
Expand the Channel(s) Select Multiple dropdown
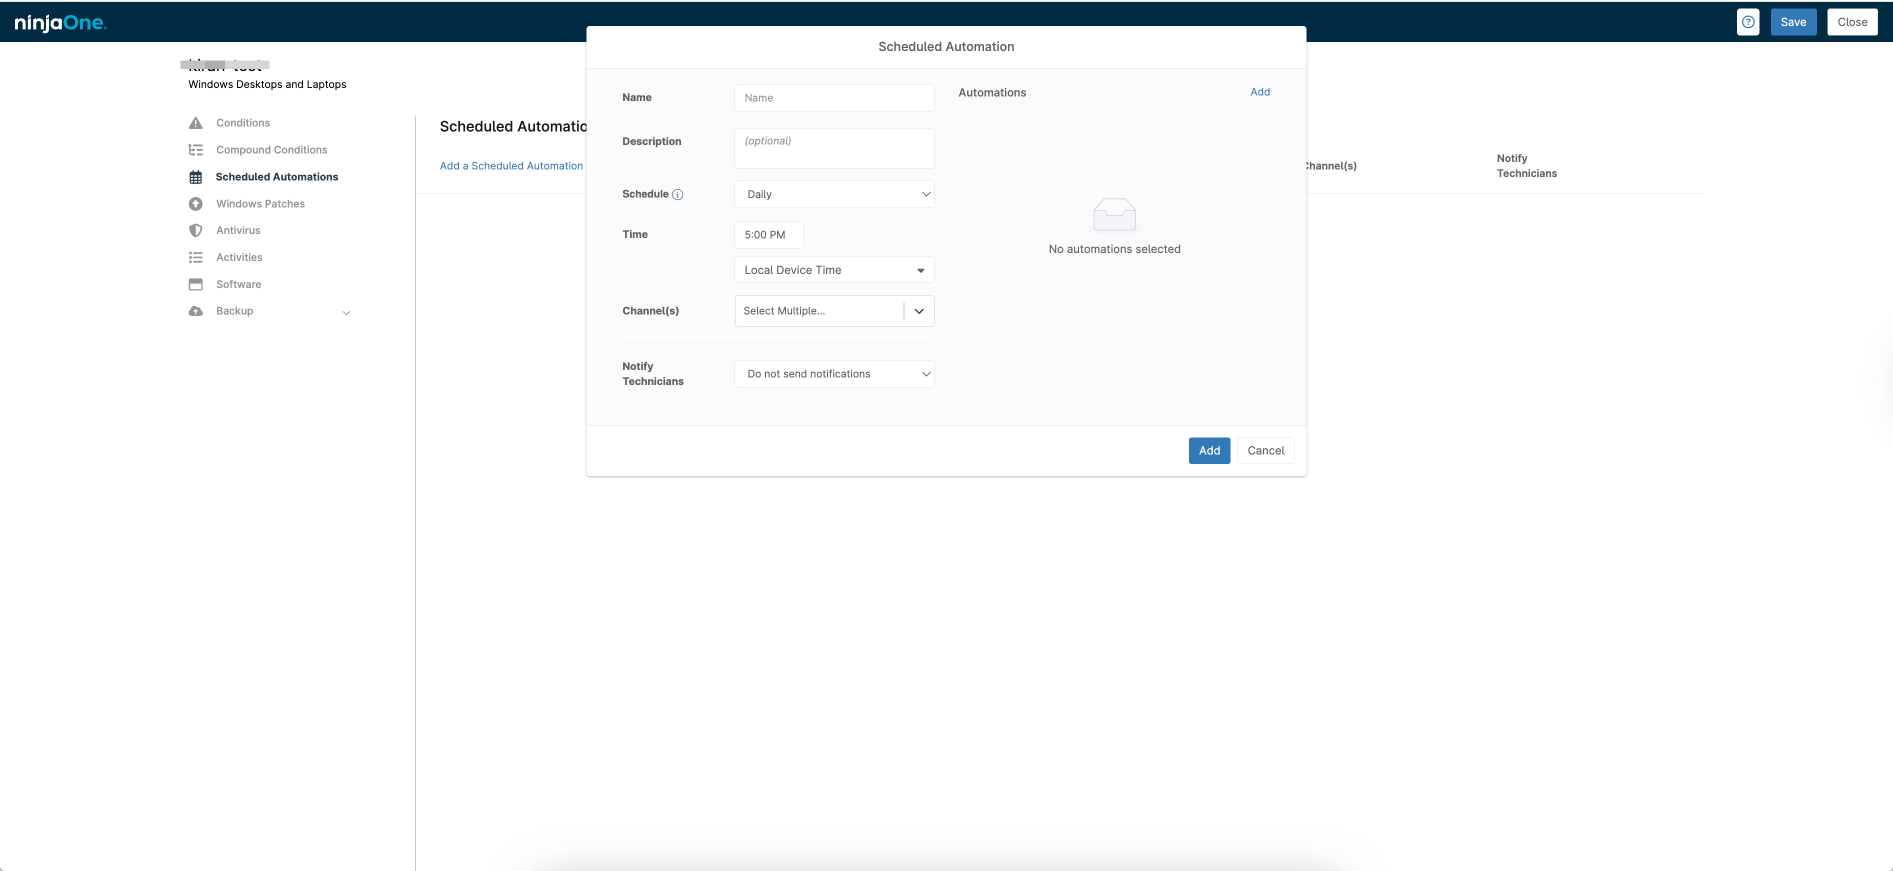[x=918, y=311]
